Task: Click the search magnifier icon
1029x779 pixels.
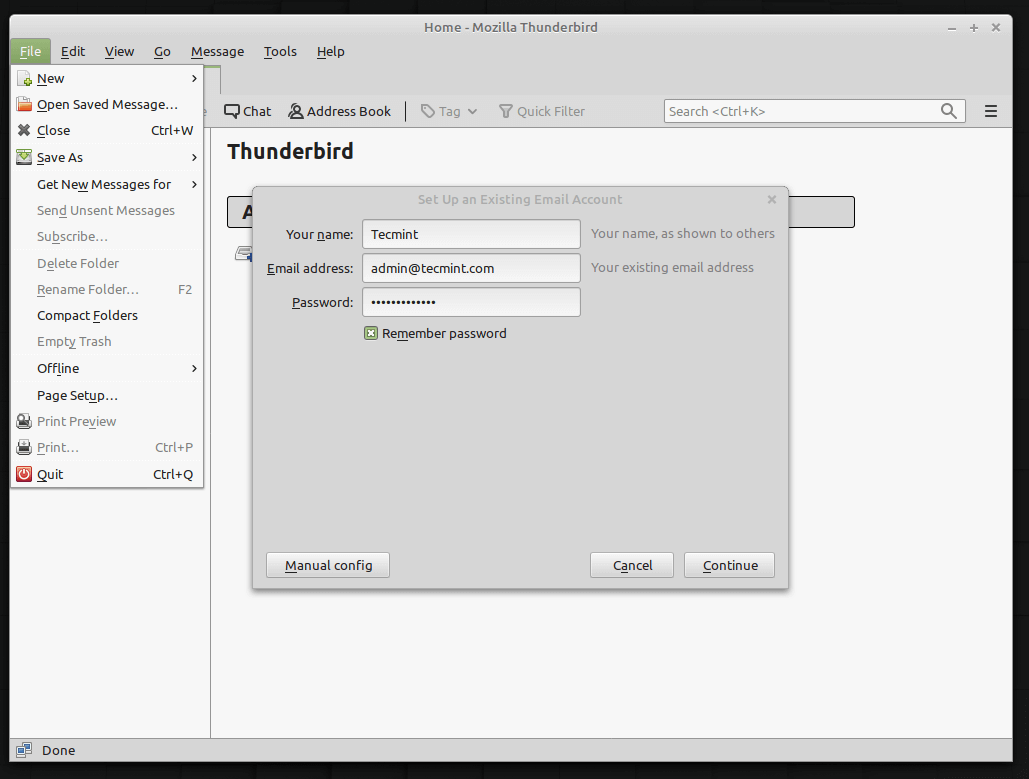Action: tap(949, 111)
